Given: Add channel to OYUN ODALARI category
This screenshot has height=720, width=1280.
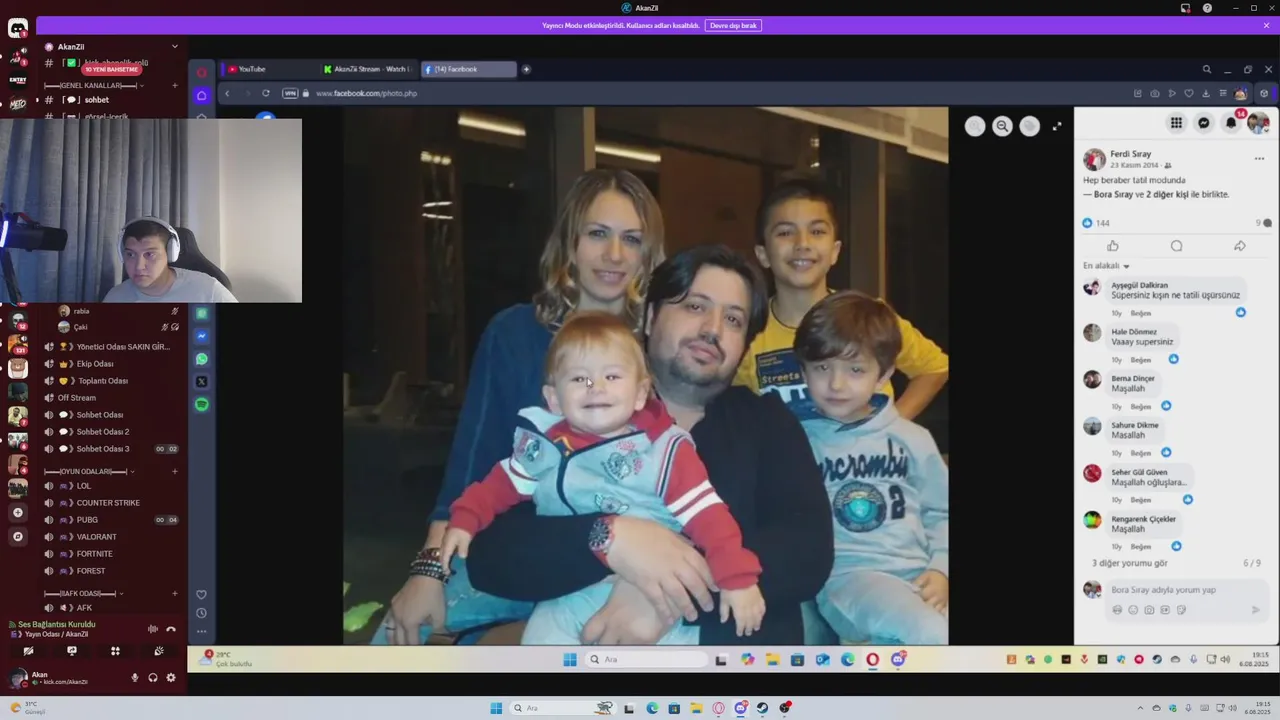Looking at the screenshot, I should click(175, 471).
